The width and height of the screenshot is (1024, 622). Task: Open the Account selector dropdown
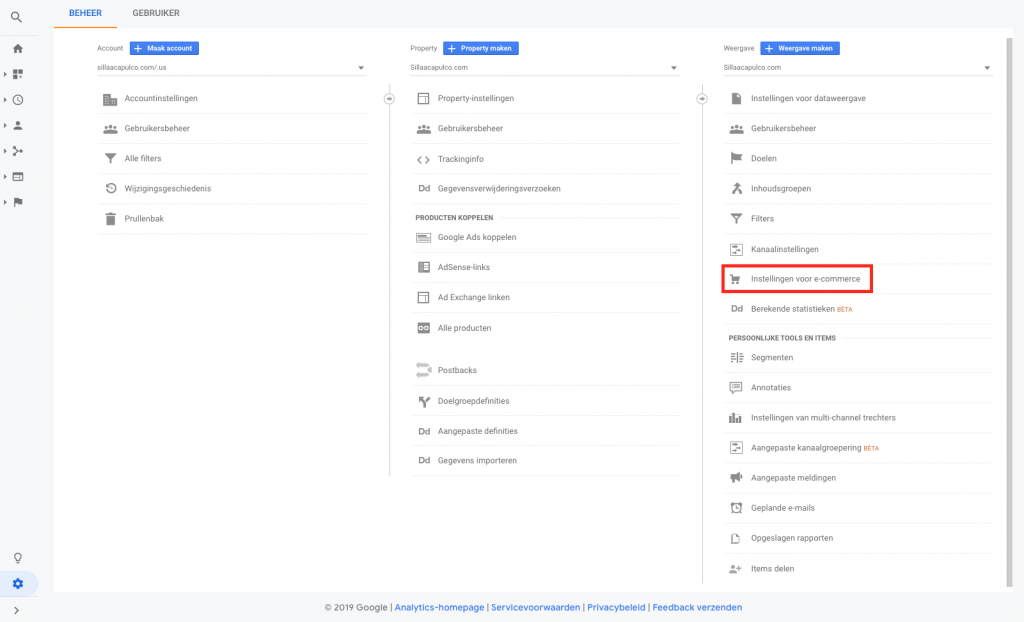tap(231, 67)
